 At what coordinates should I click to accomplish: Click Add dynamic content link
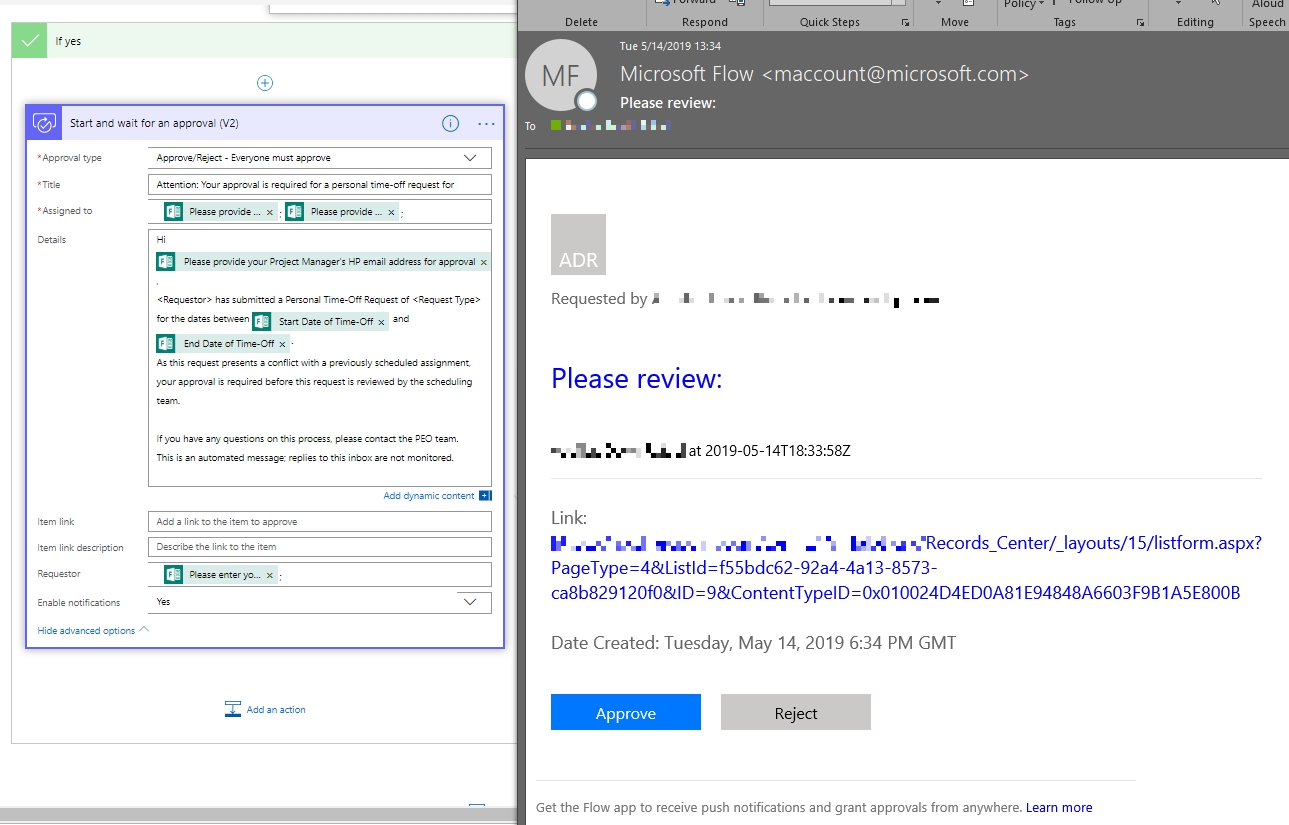(429, 496)
